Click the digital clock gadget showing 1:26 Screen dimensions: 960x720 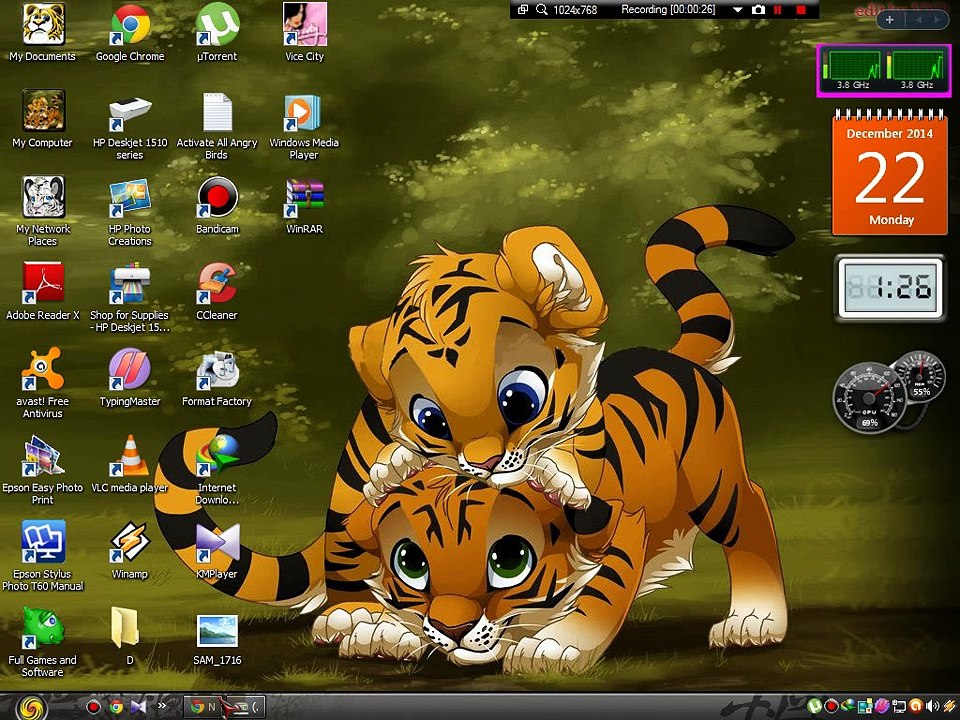(890, 288)
